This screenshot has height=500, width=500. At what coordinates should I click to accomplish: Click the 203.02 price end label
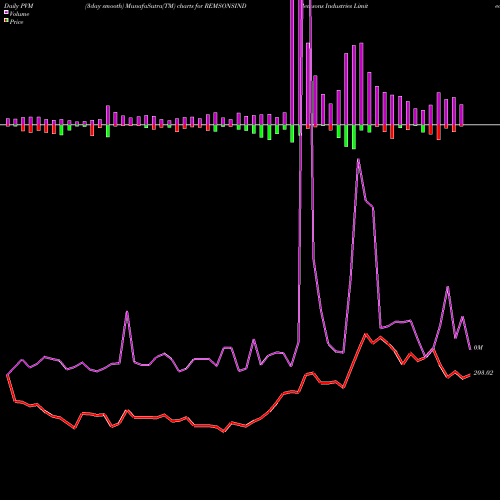(483, 373)
